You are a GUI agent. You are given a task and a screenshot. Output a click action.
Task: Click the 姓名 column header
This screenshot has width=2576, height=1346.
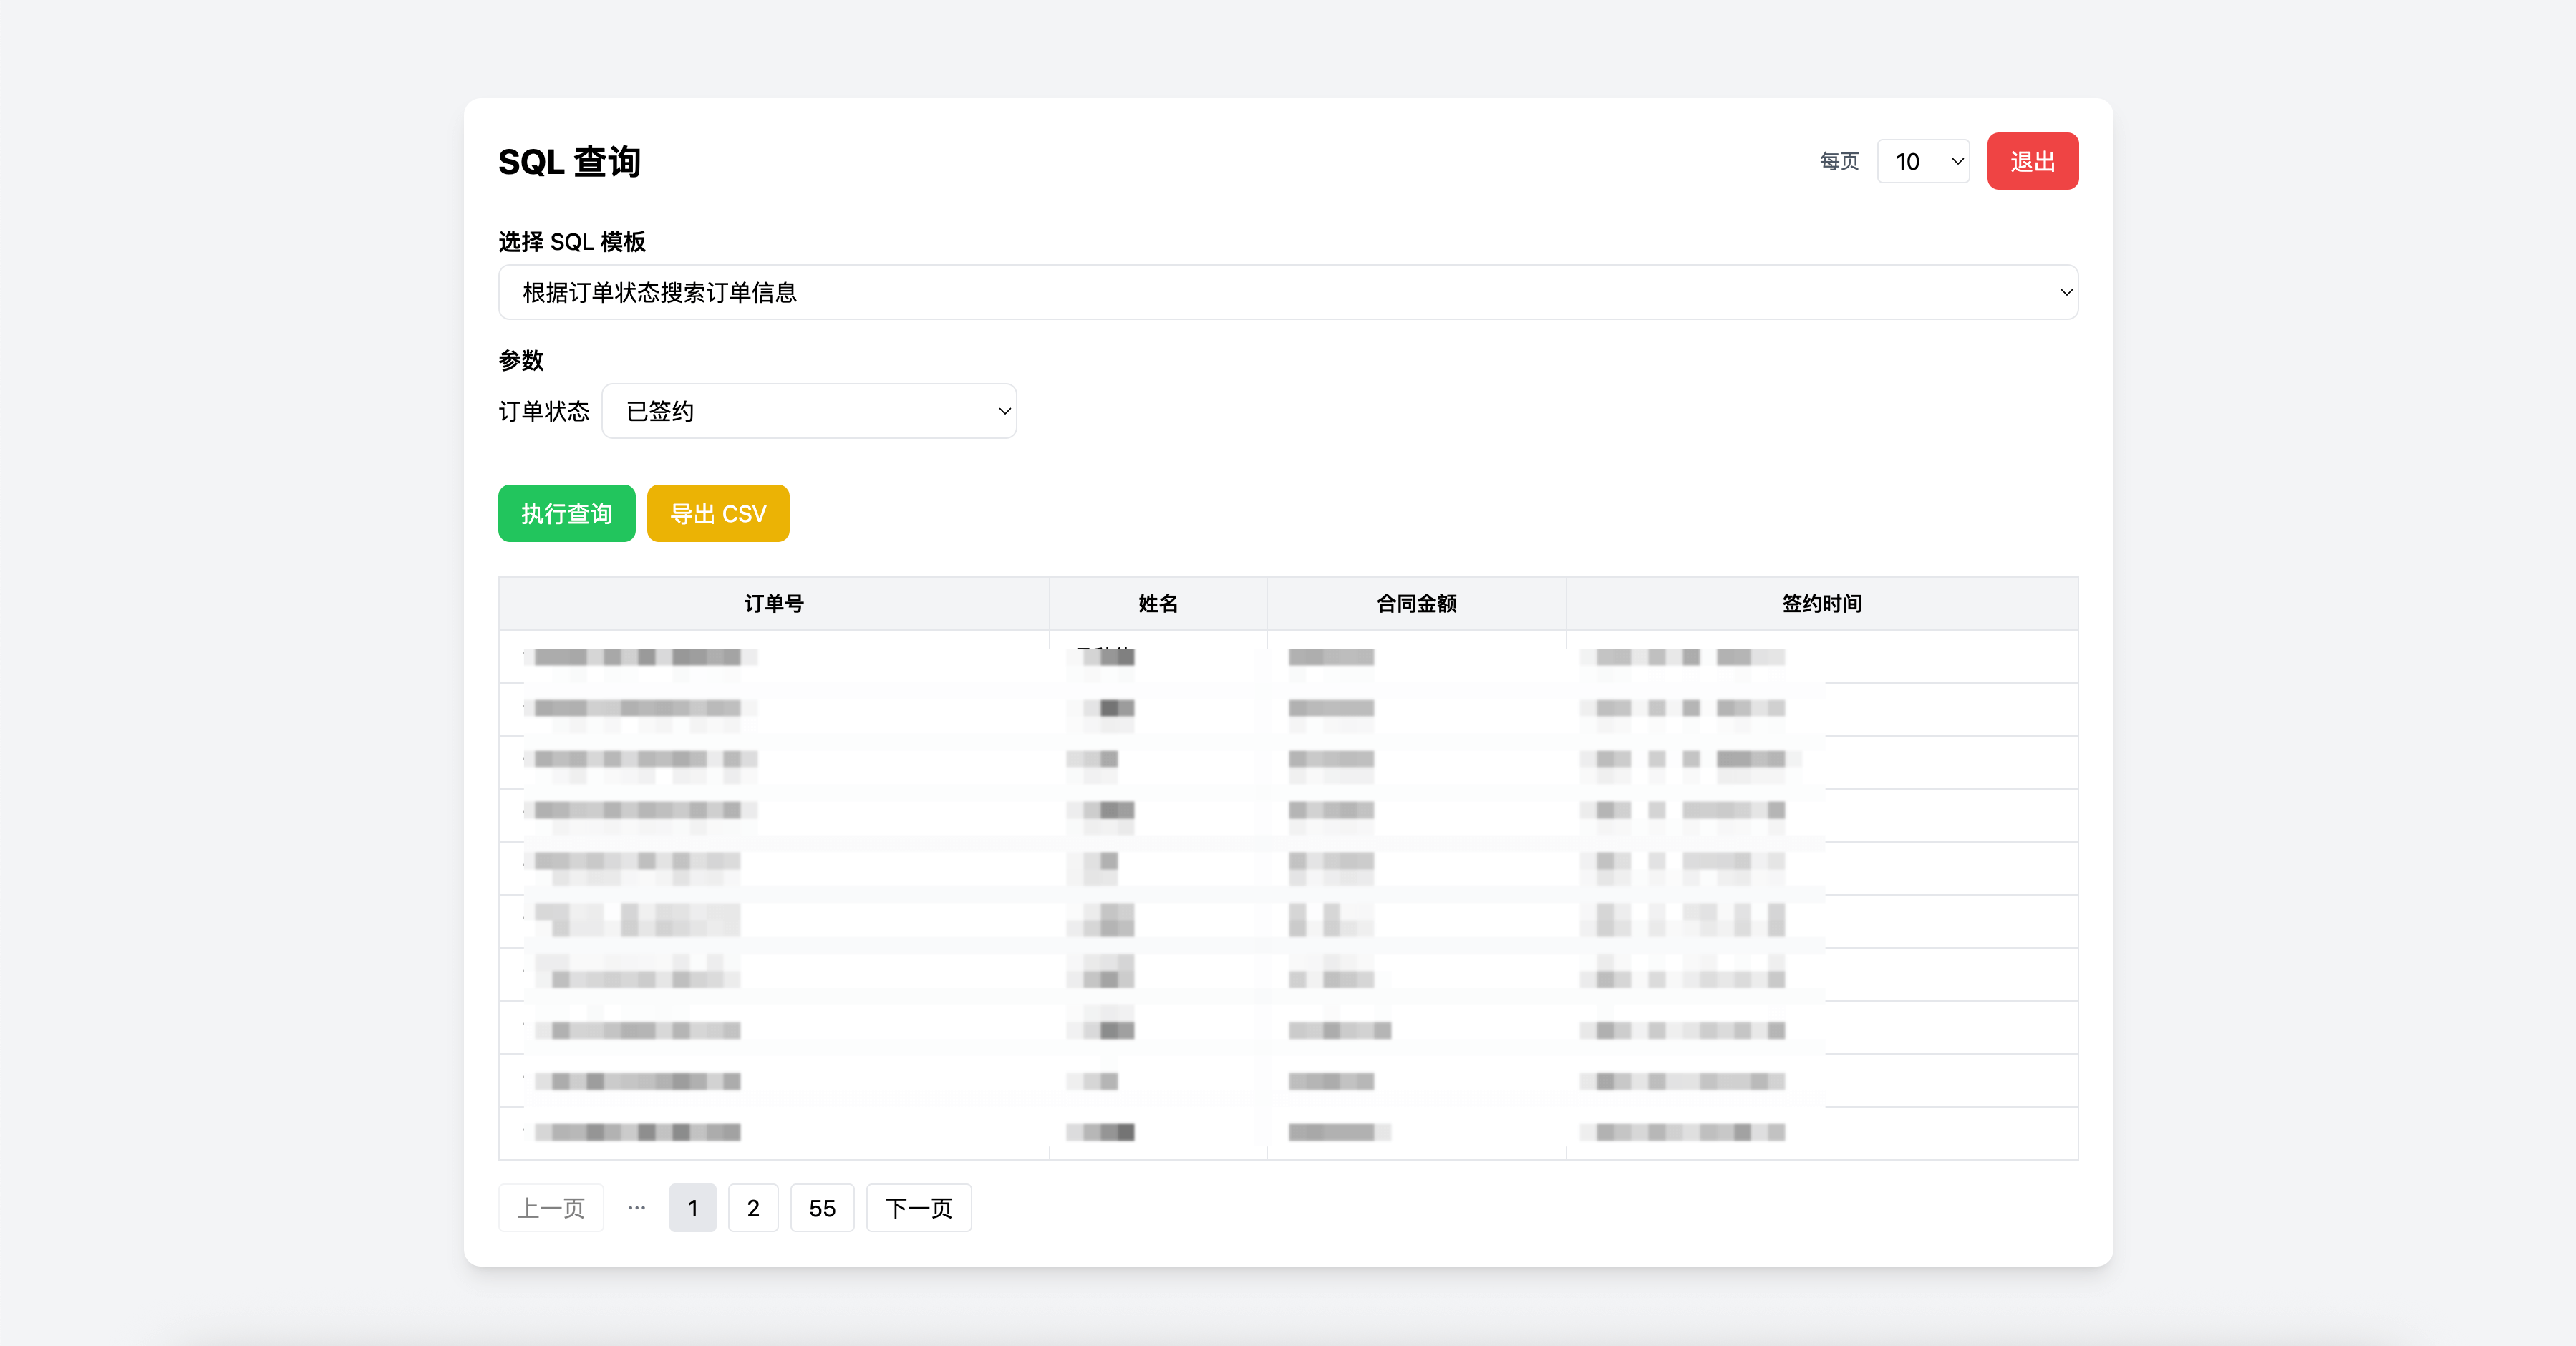[x=1157, y=603]
